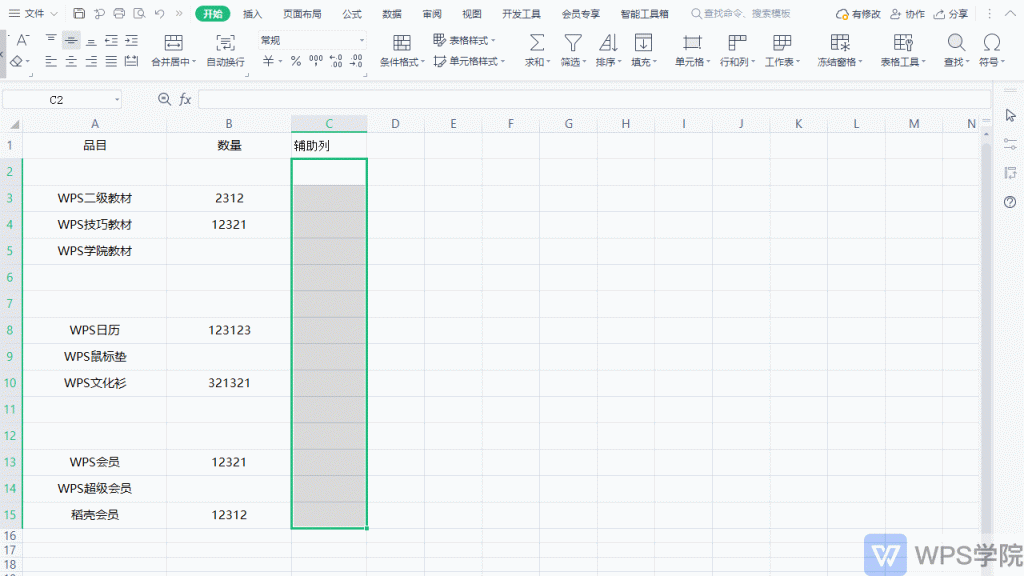Open the Name Box dropdown arrow
1024x576 pixels.
117,100
